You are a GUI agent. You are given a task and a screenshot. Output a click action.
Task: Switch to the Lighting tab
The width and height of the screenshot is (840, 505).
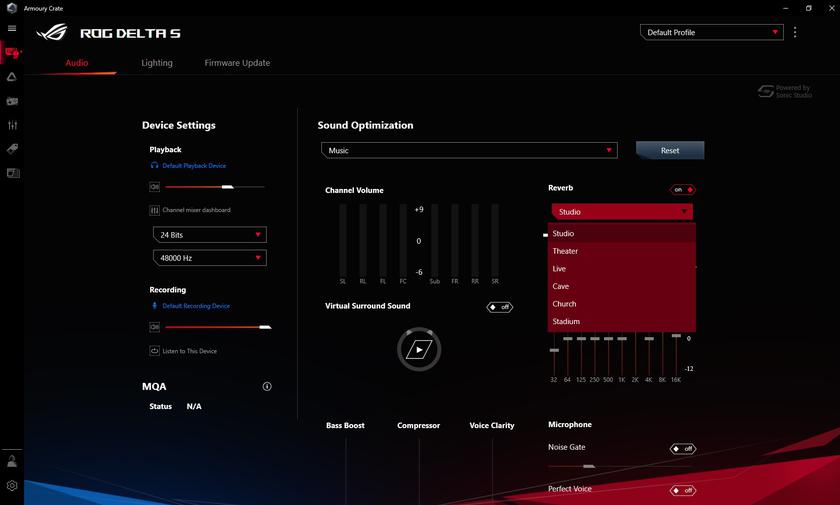point(157,63)
